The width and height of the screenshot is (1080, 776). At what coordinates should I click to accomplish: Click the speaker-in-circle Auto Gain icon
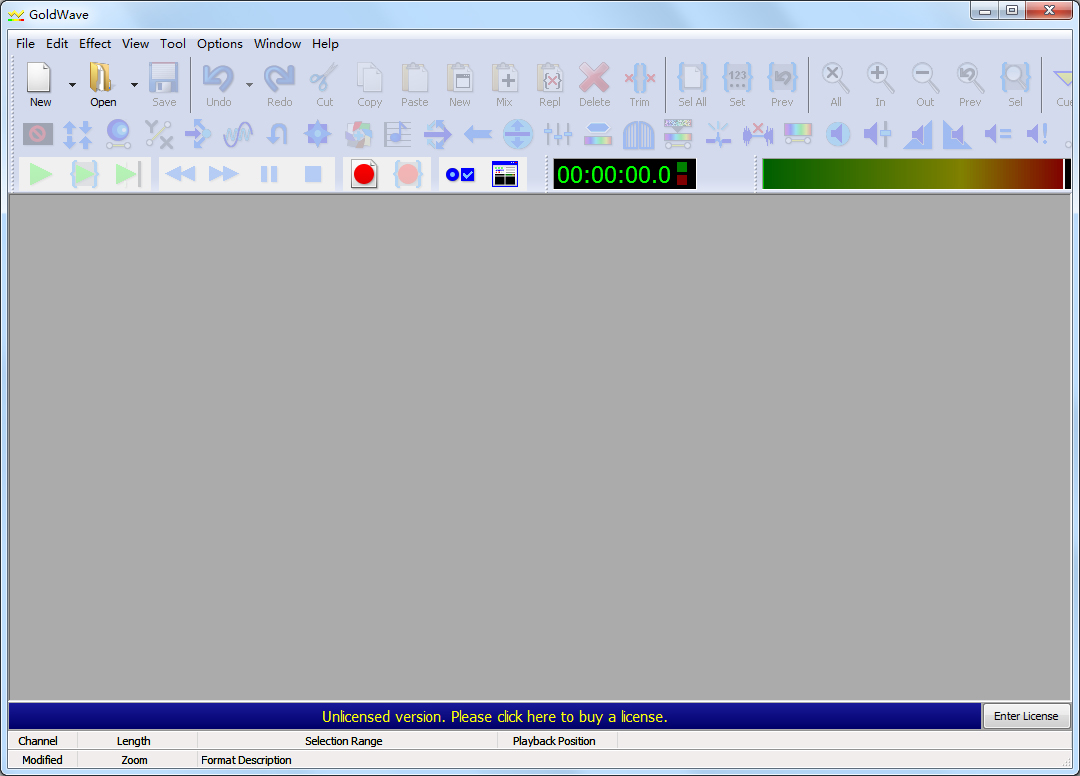point(838,134)
